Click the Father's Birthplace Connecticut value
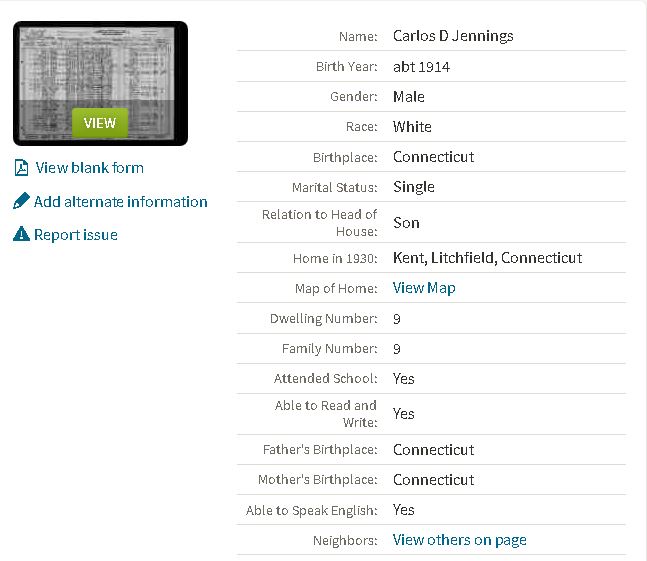The height and width of the screenshot is (561, 647). pos(433,450)
